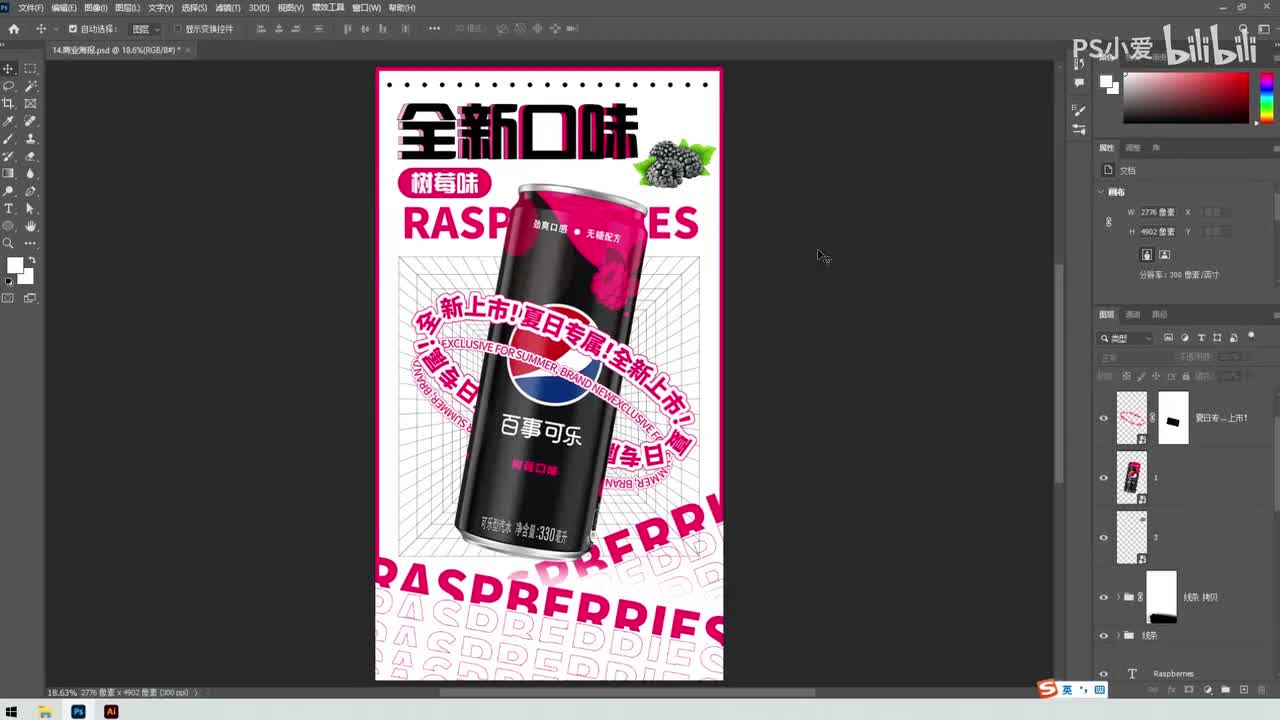Screen dimensions: 1280x720
Task: Click the canvas width W field
Action: click(x=1157, y=212)
